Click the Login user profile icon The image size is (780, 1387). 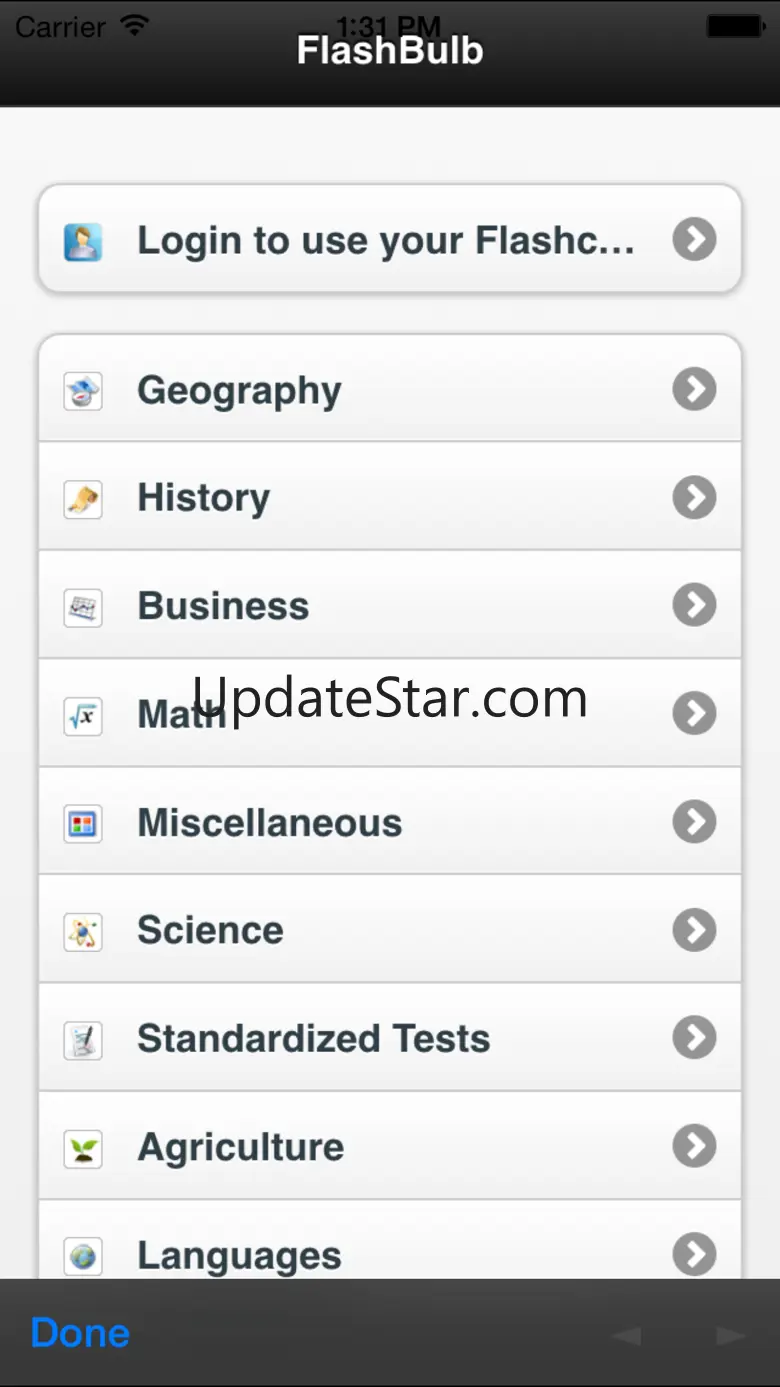click(83, 241)
